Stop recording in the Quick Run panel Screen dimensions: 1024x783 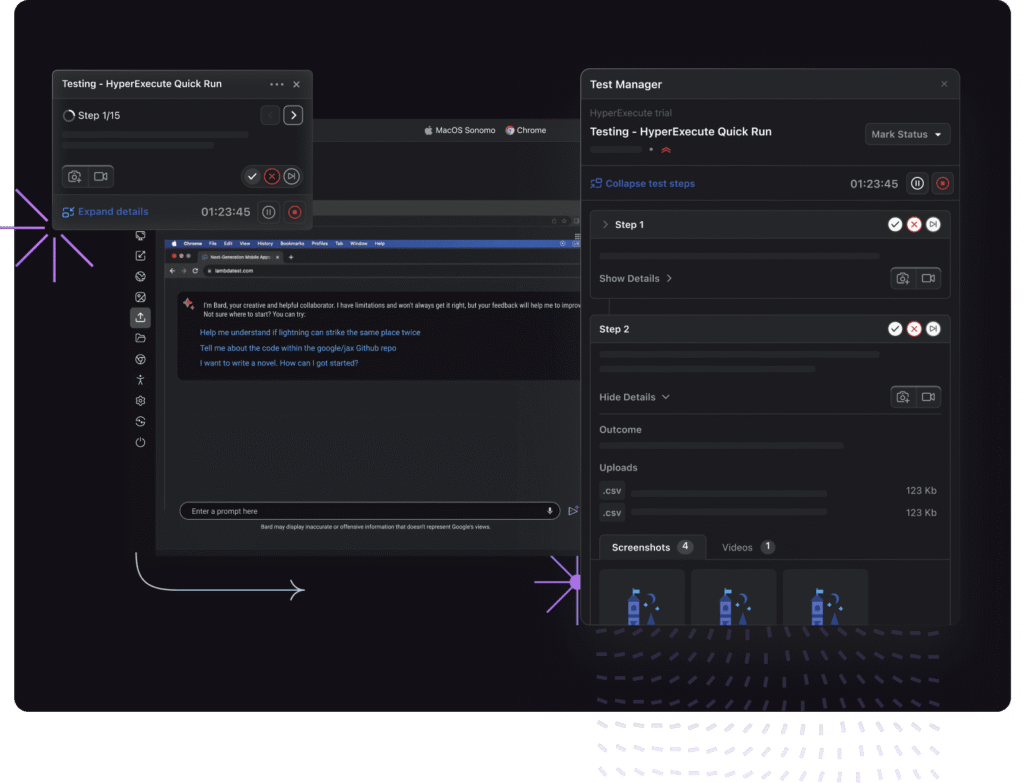pyautogui.click(x=295, y=212)
